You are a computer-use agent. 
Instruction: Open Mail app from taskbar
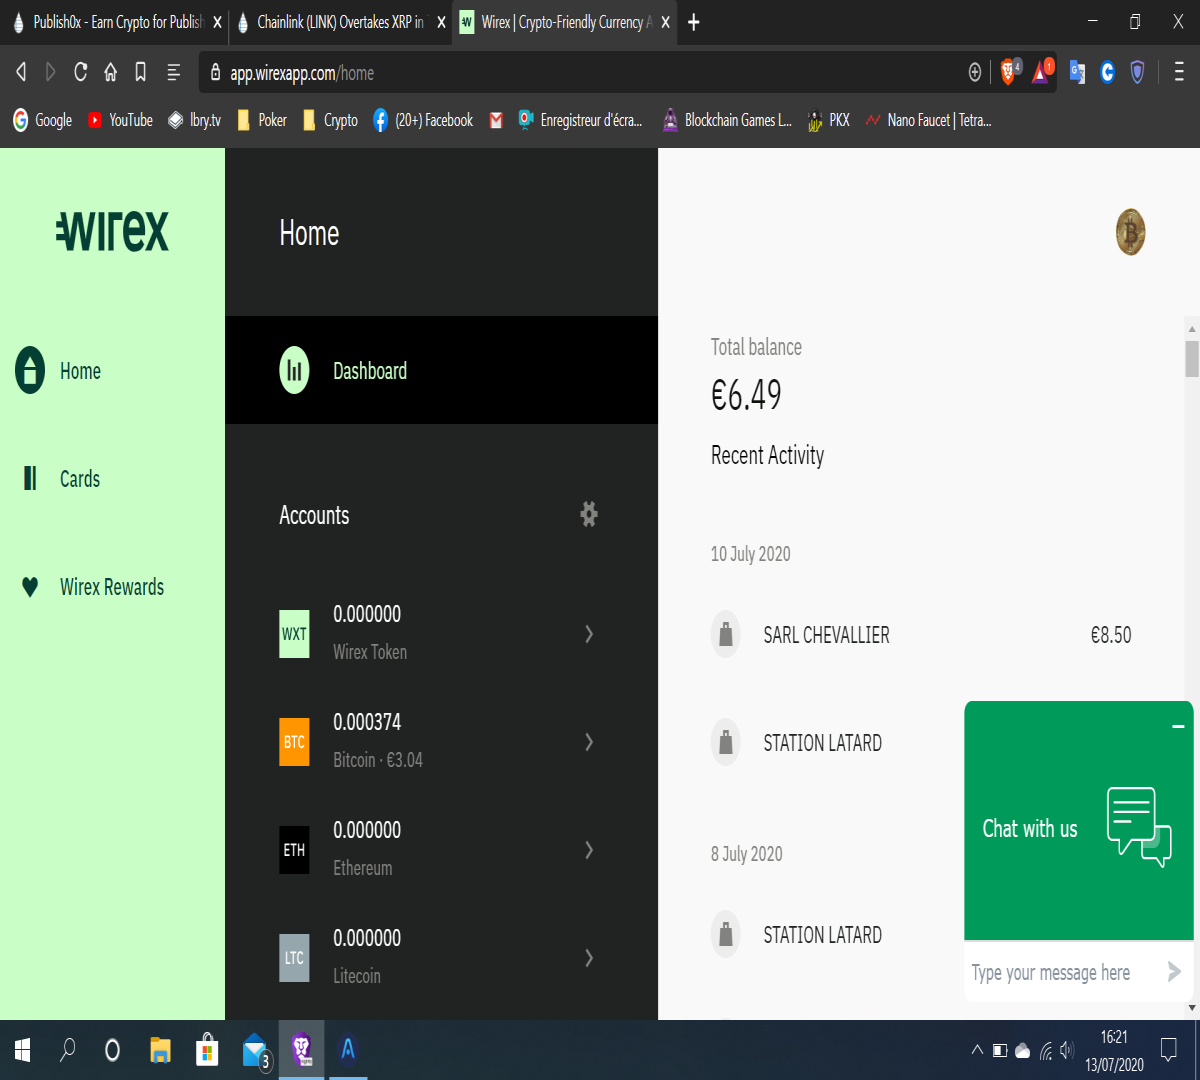[255, 1050]
